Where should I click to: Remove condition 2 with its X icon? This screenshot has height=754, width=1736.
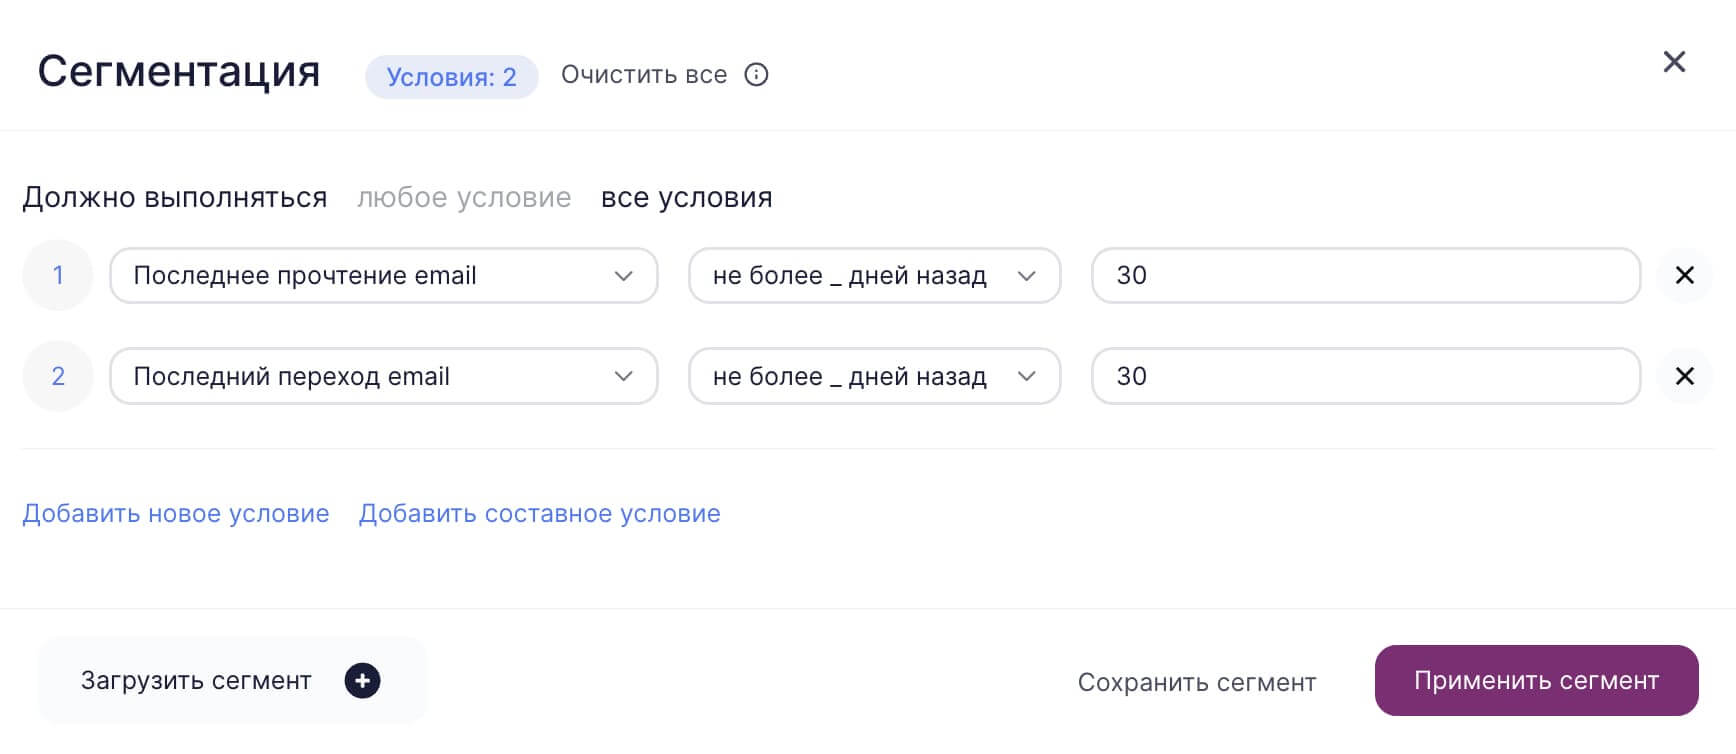point(1685,376)
